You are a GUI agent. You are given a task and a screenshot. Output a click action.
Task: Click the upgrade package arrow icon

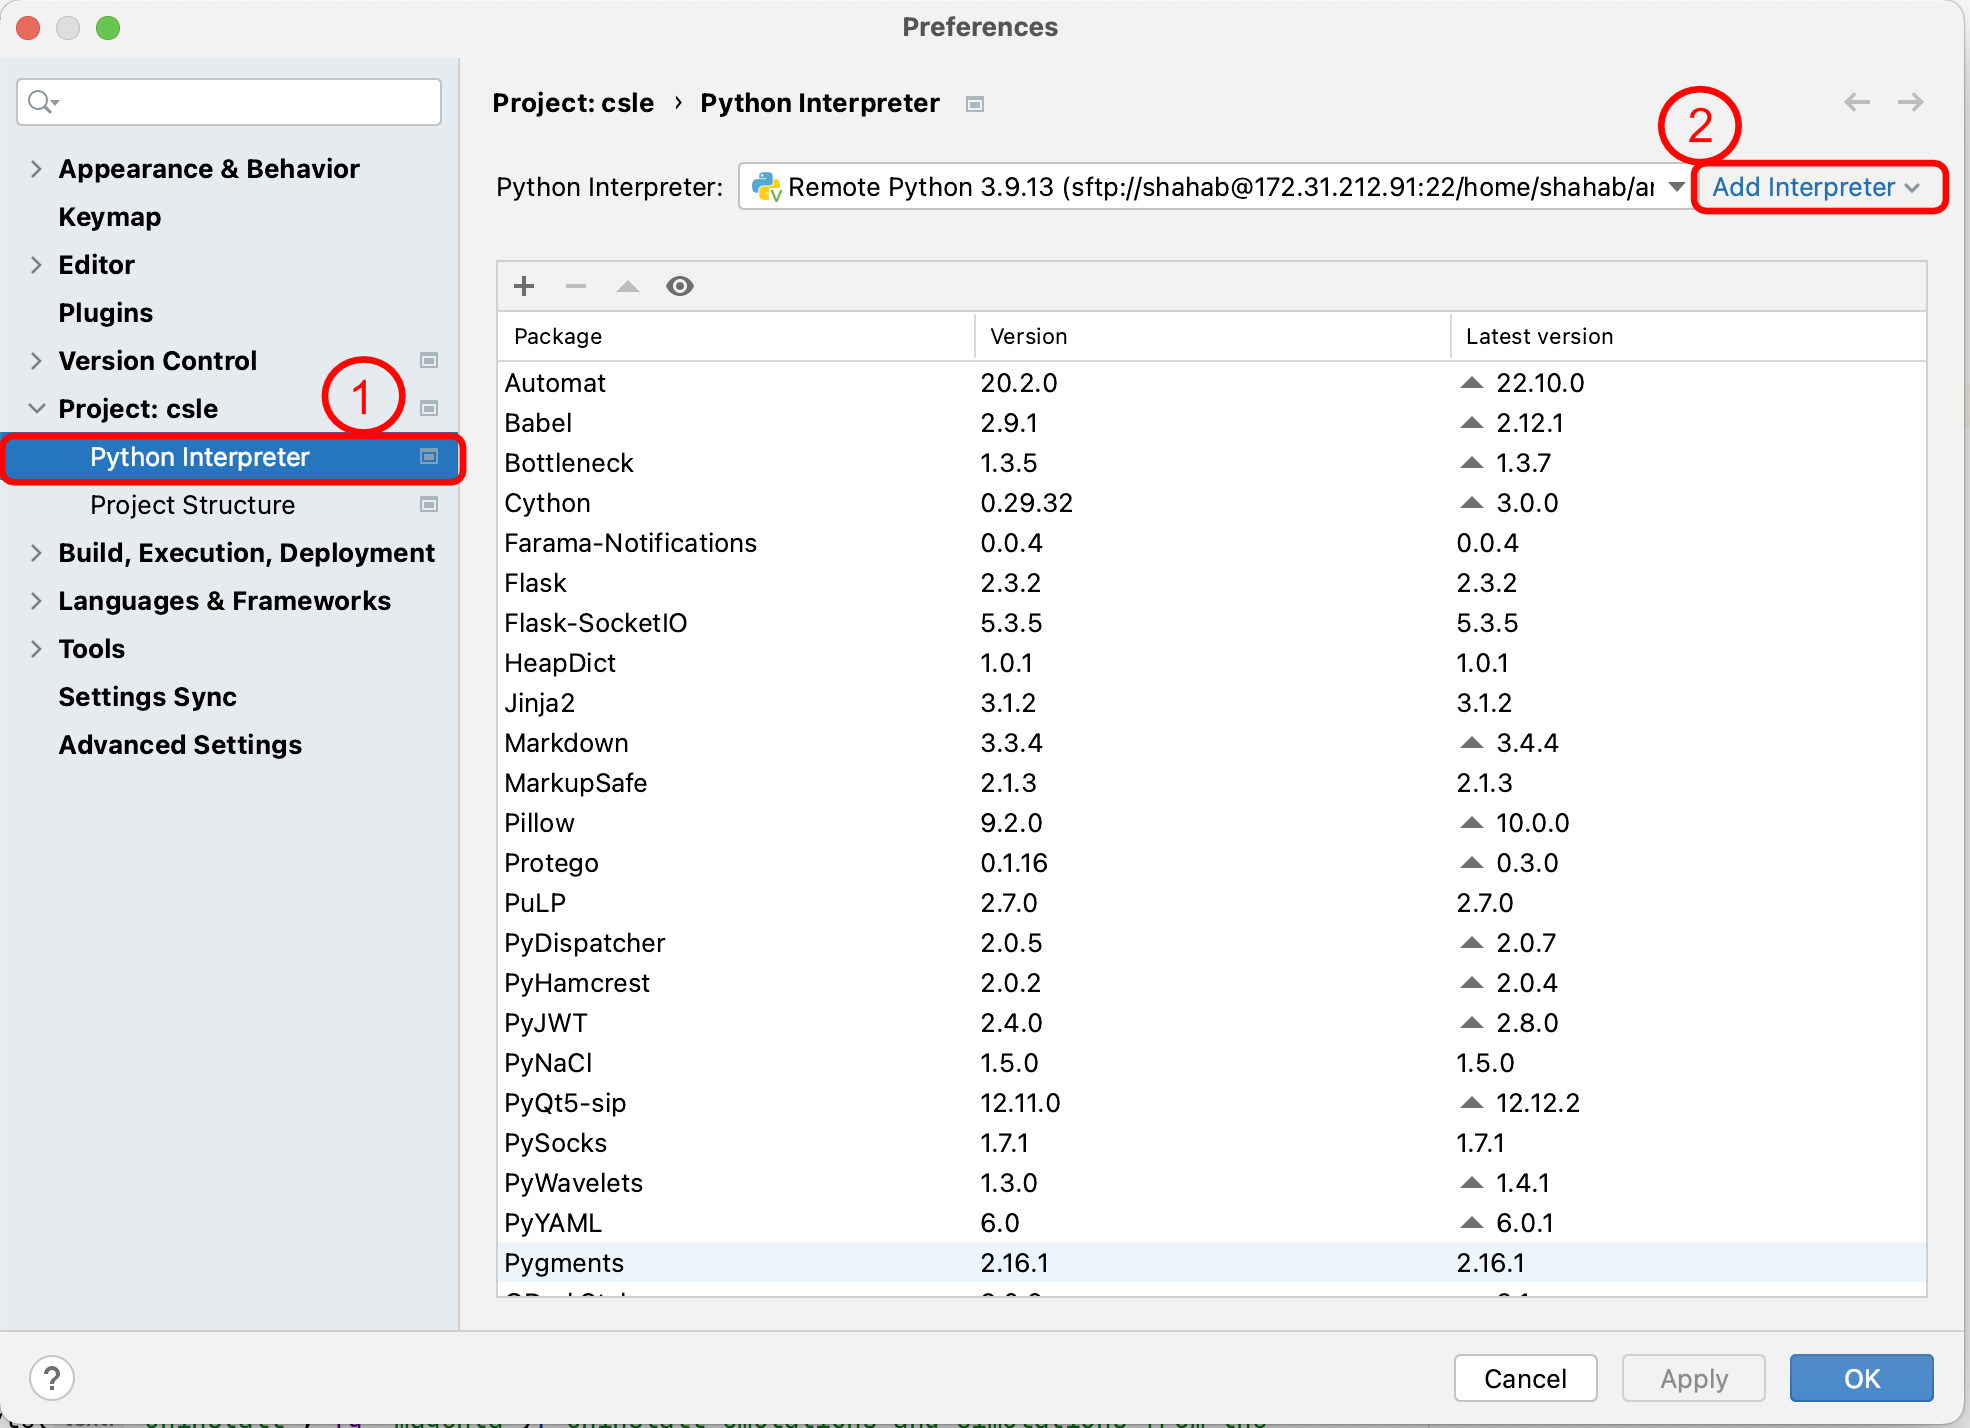coord(628,287)
